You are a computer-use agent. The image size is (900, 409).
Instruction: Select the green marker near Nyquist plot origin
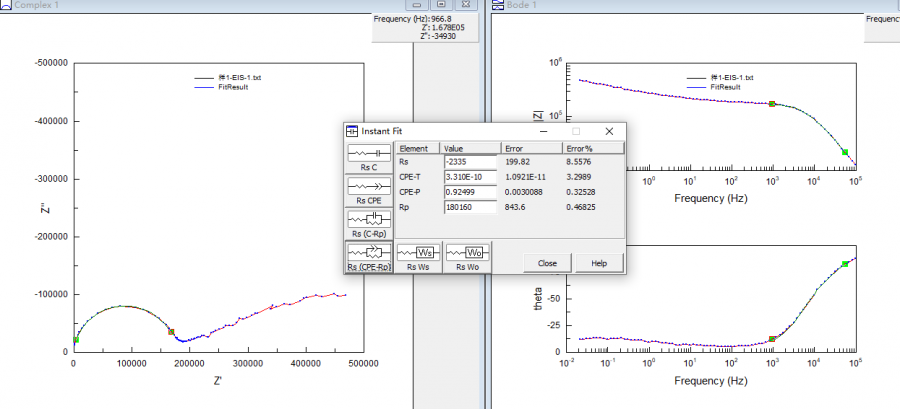[x=76, y=340]
